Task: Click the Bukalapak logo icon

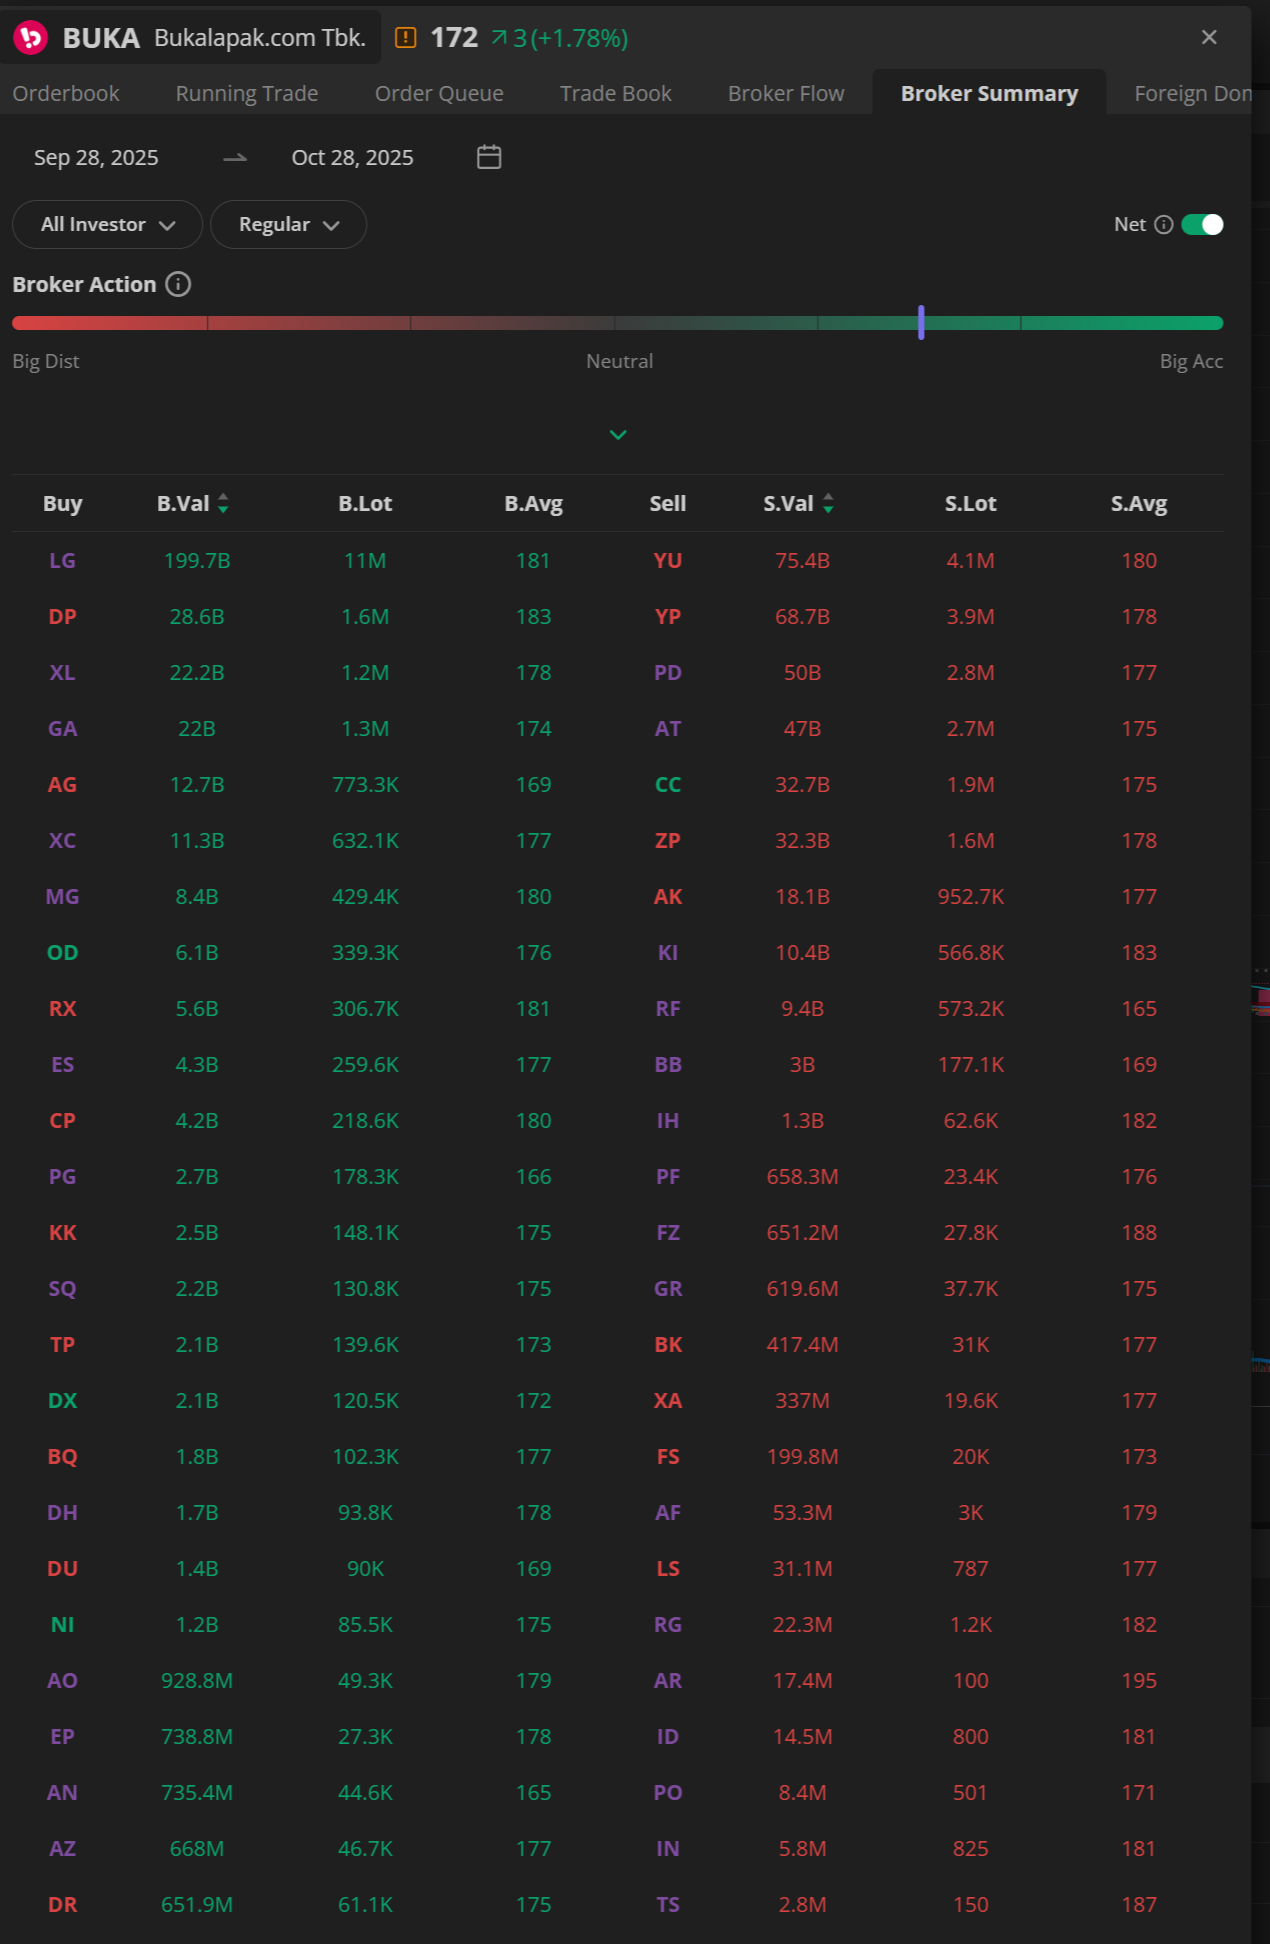Action: pyautogui.click(x=31, y=38)
